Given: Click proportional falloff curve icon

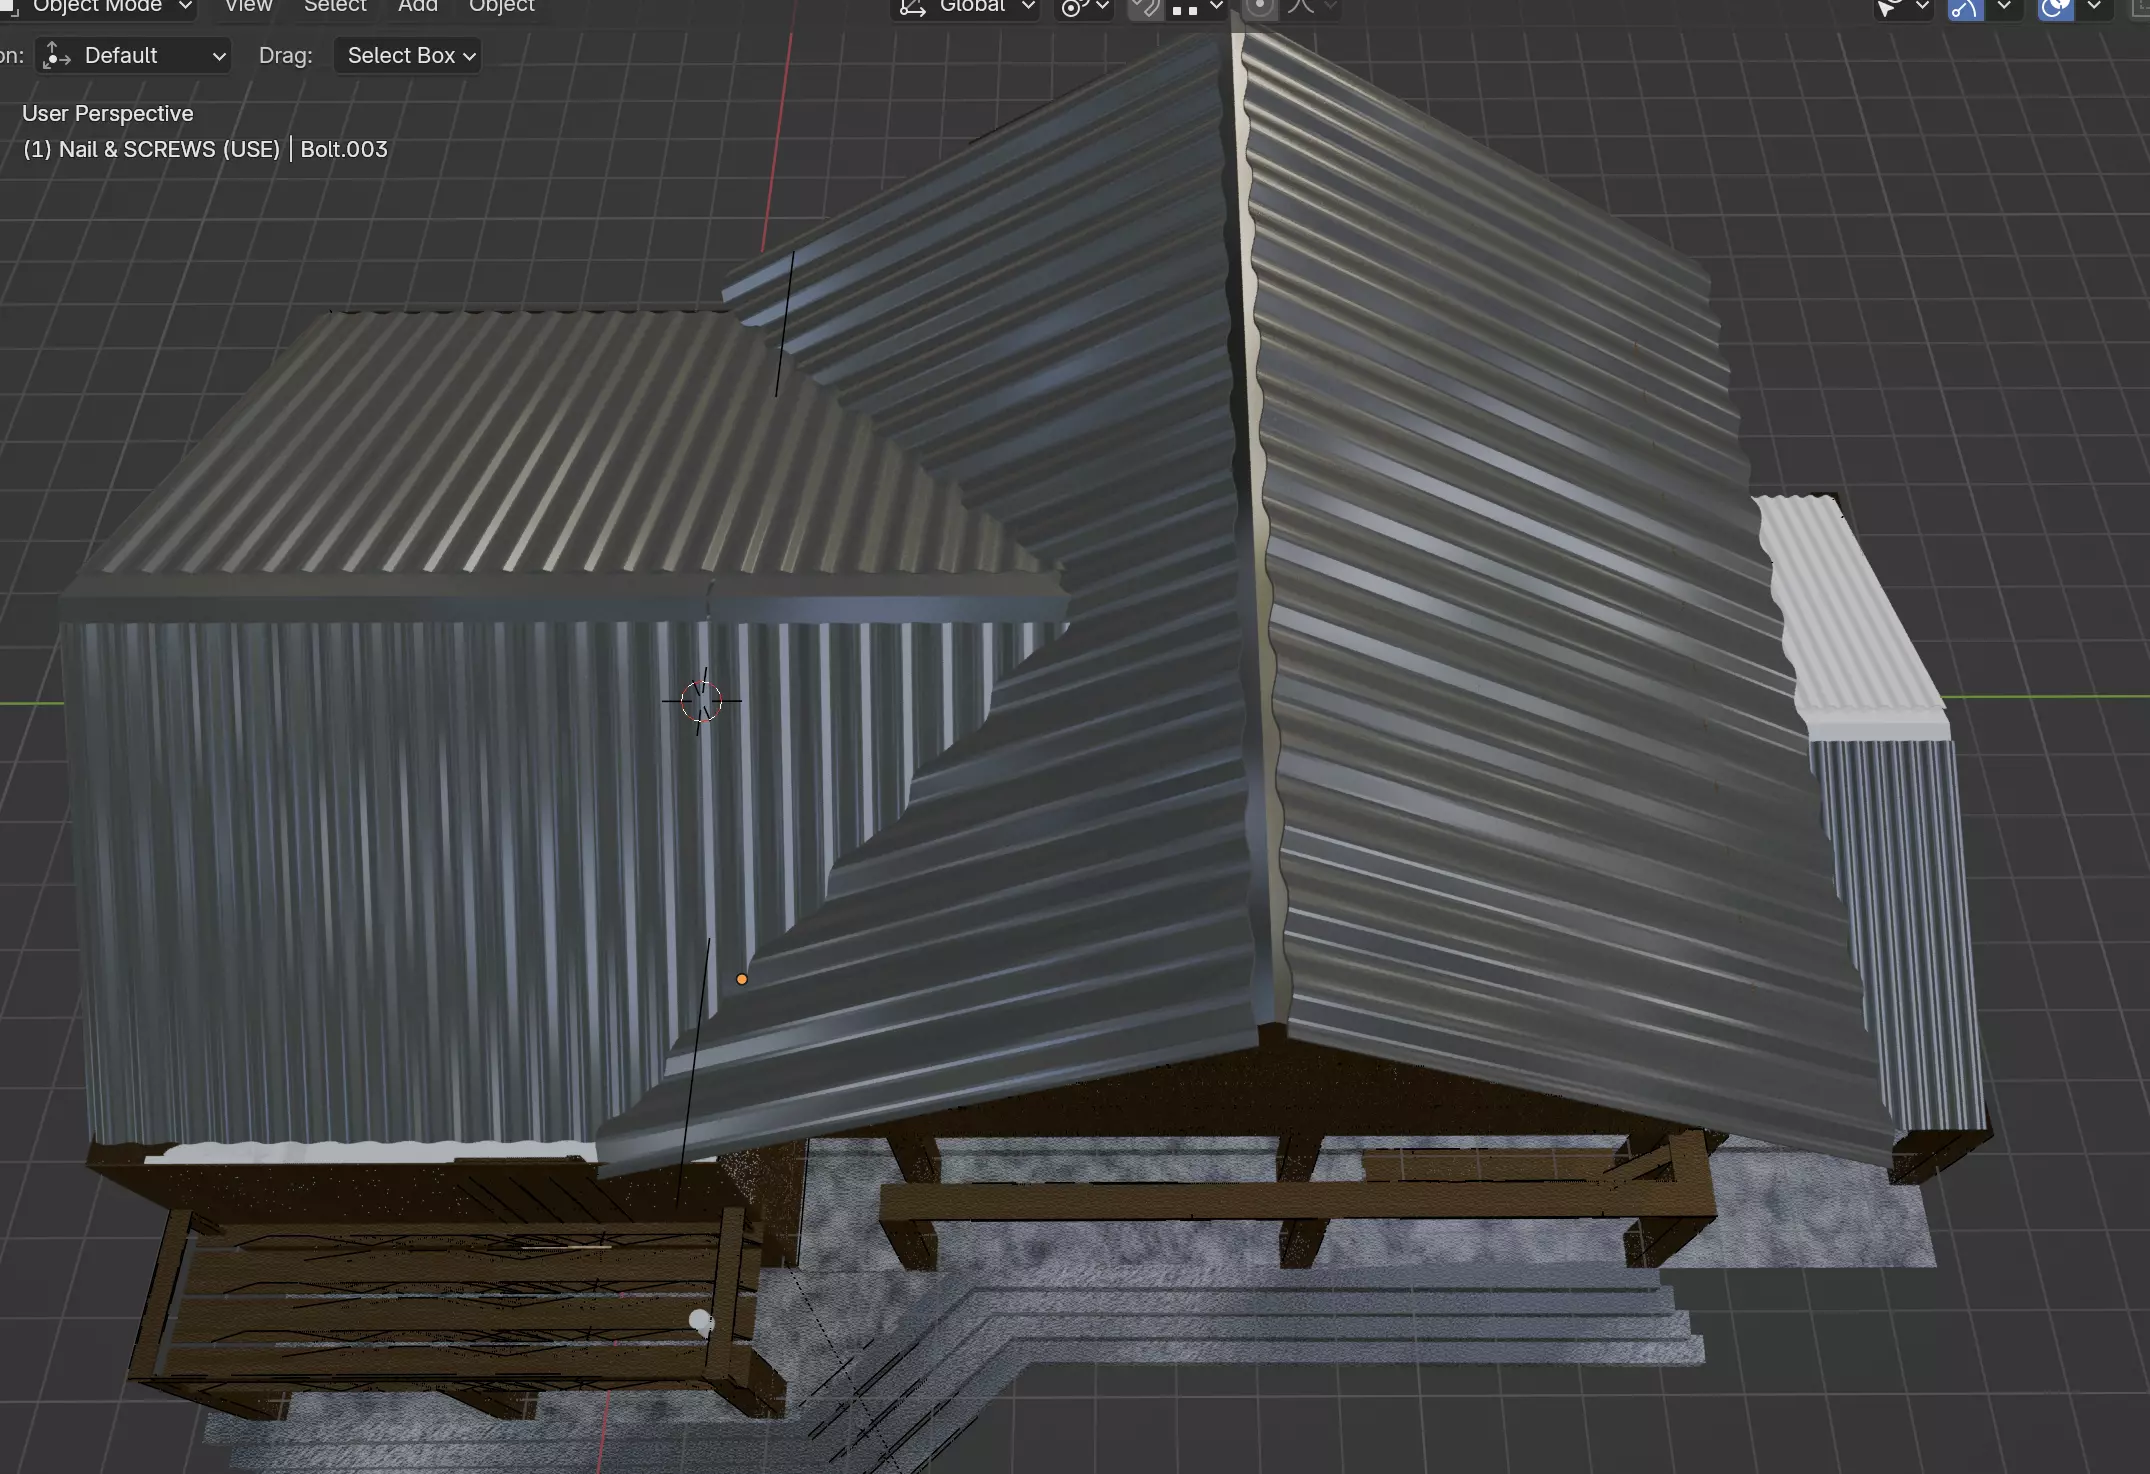Looking at the screenshot, I should click(x=1302, y=8).
